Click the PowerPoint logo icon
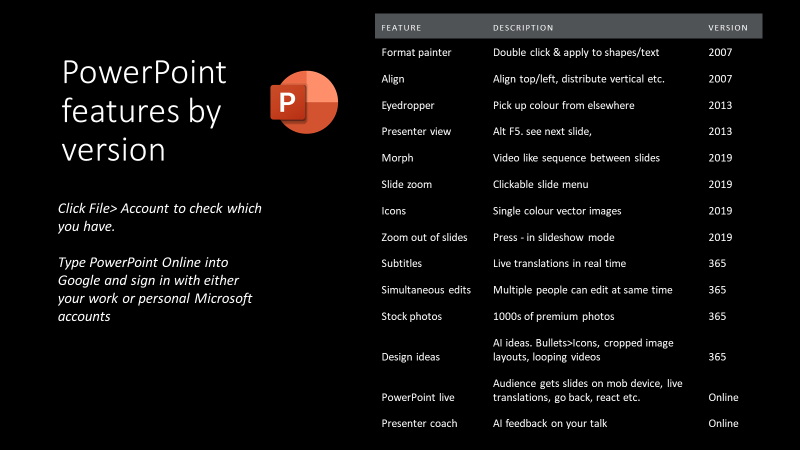The width and height of the screenshot is (800, 450). [304, 102]
